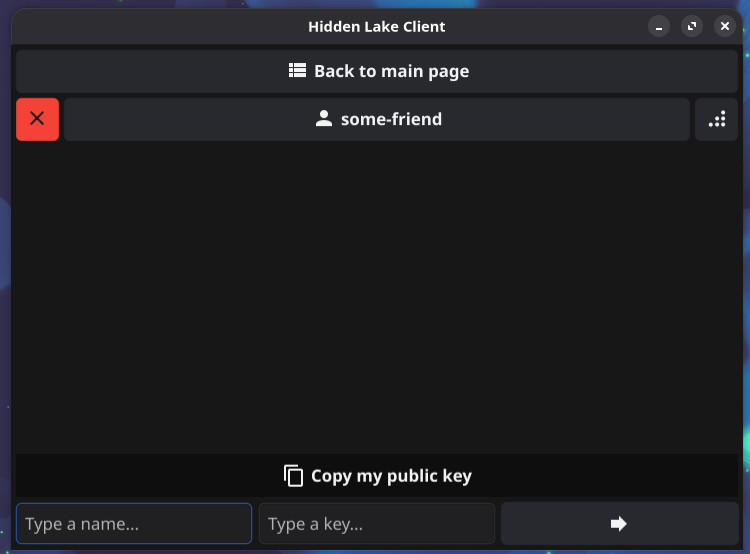Screen dimensions: 750x554
Task: Click the desktop wallpaper right of the window
Action: pos(745,300)
